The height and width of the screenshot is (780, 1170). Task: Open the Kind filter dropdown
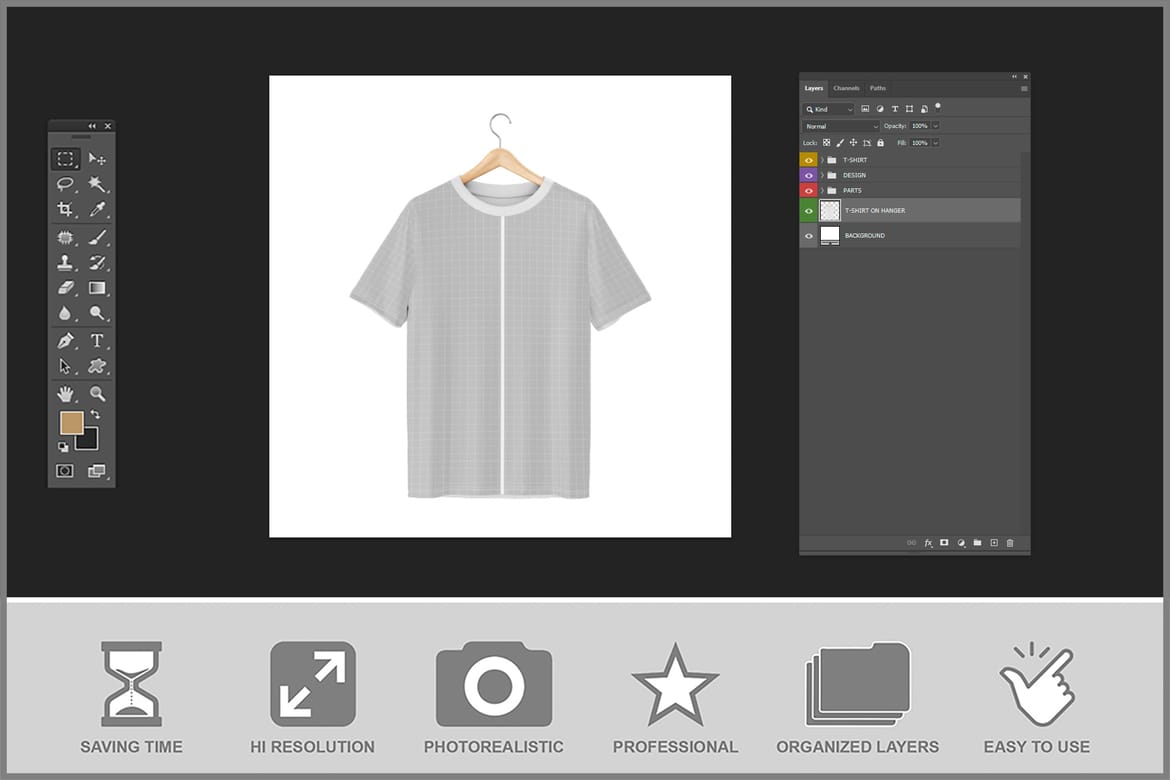click(828, 109)
